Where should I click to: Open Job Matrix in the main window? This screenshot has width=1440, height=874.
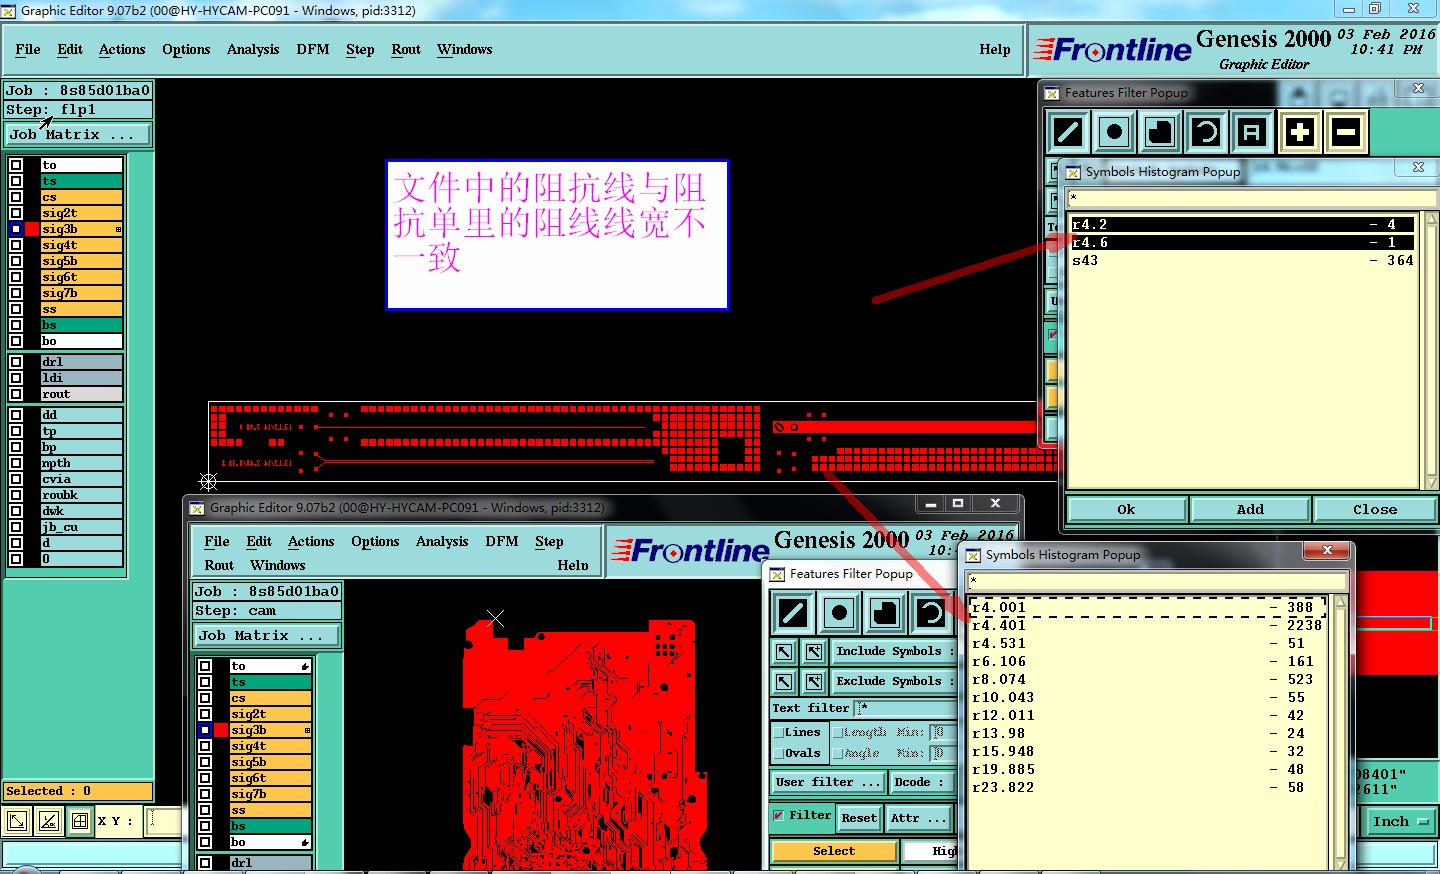[x=78, y=134]
